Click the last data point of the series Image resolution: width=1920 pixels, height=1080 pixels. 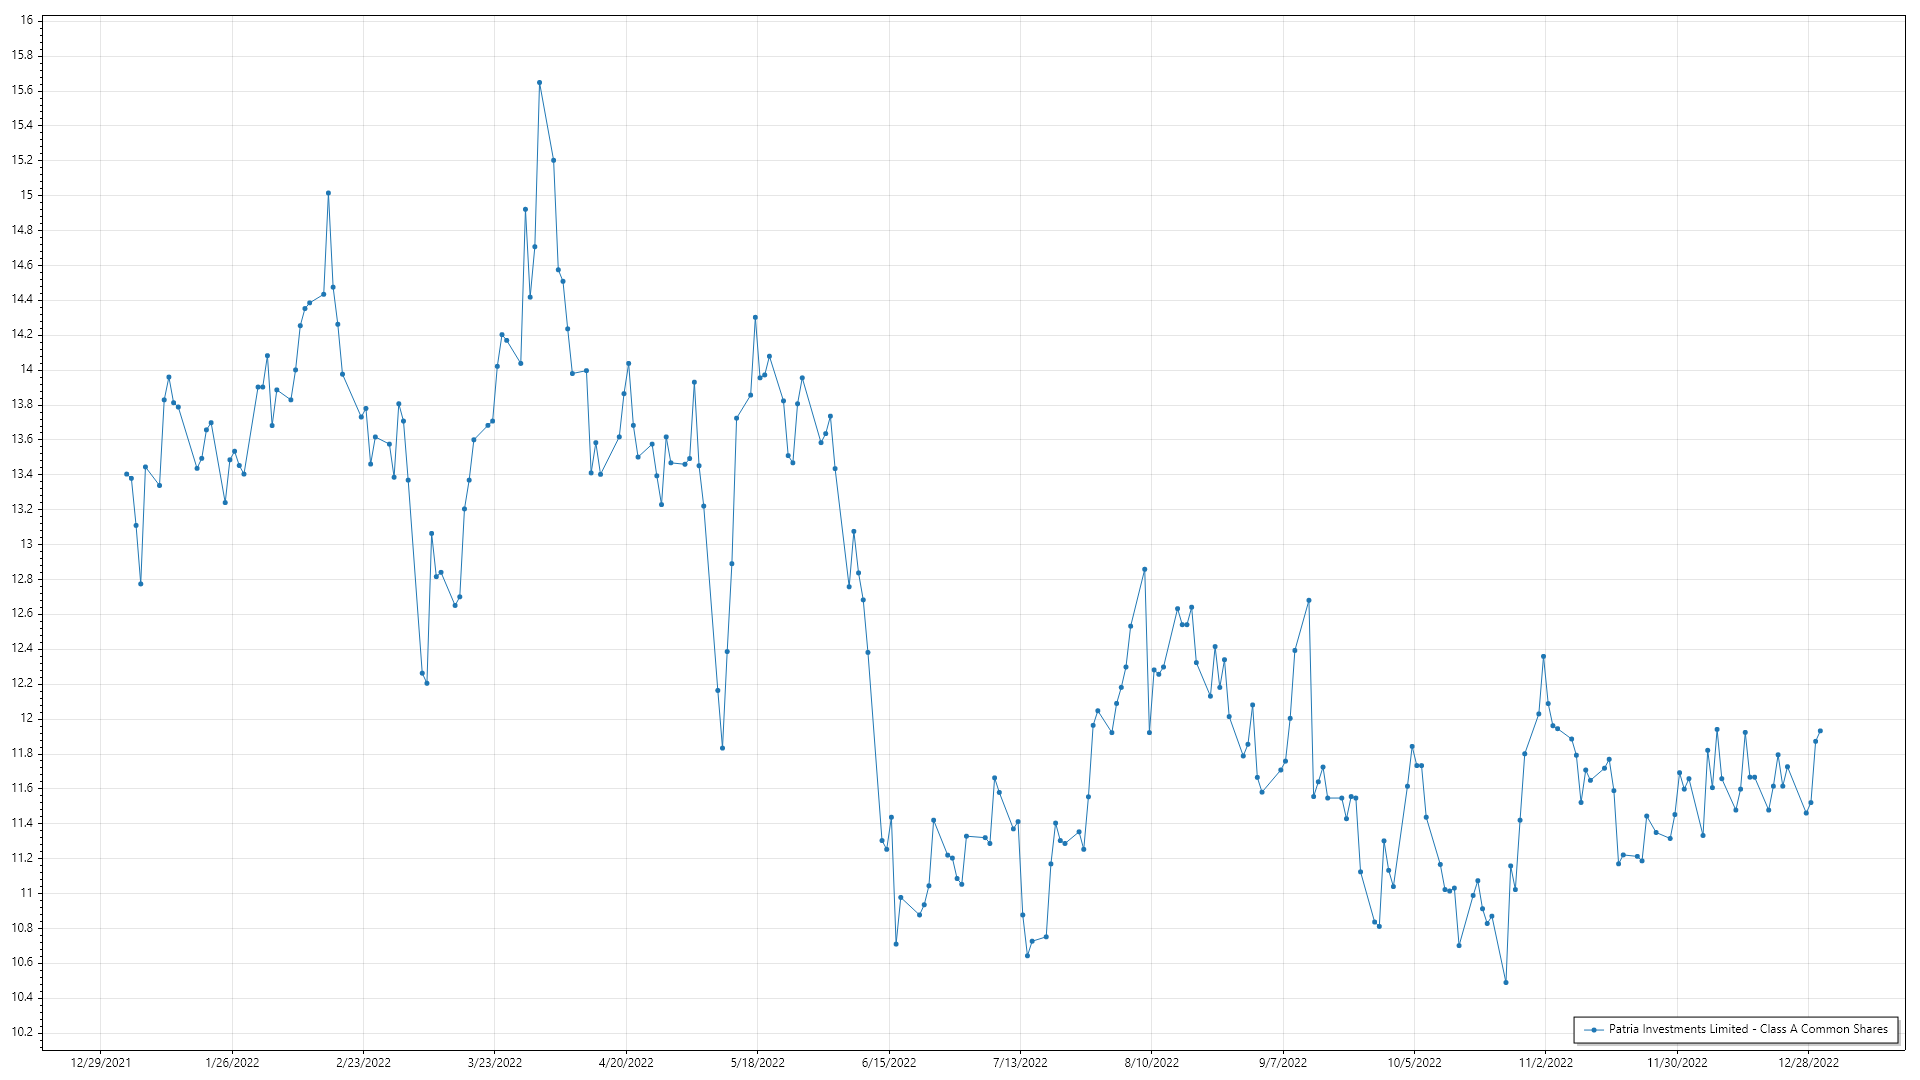1820,731
